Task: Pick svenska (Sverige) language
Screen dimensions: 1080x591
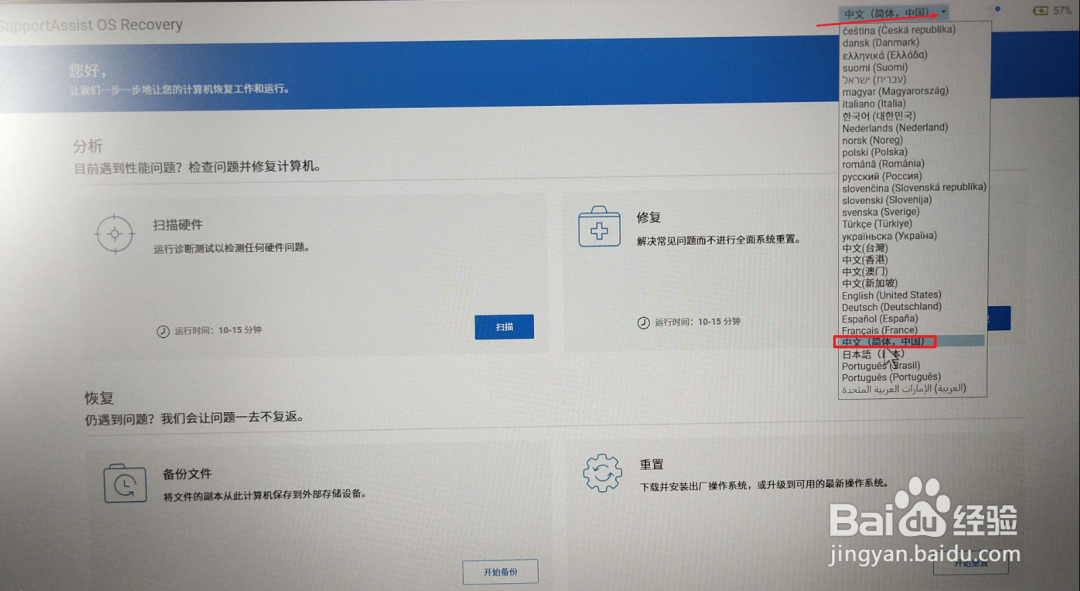Action: [880, 211]
